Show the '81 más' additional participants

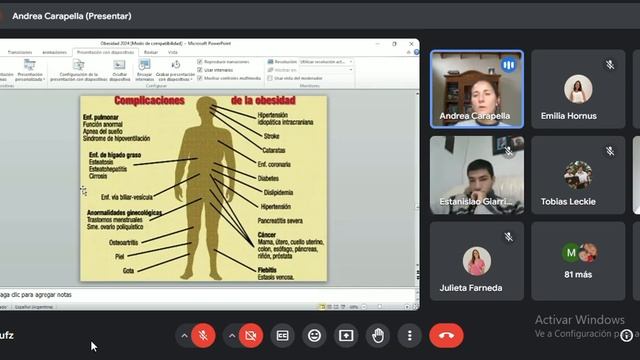coord(578,261)
